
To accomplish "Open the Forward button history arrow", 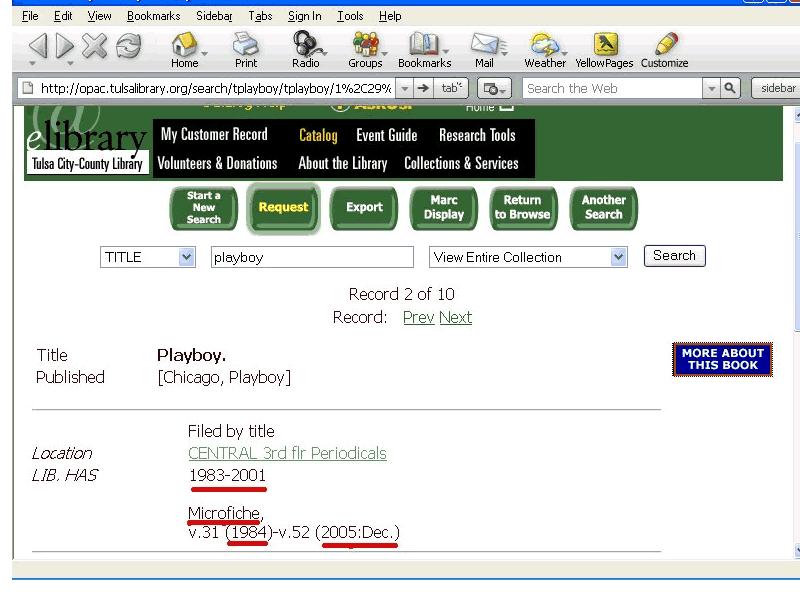I will pyautogui.click(x=70, y=64).
